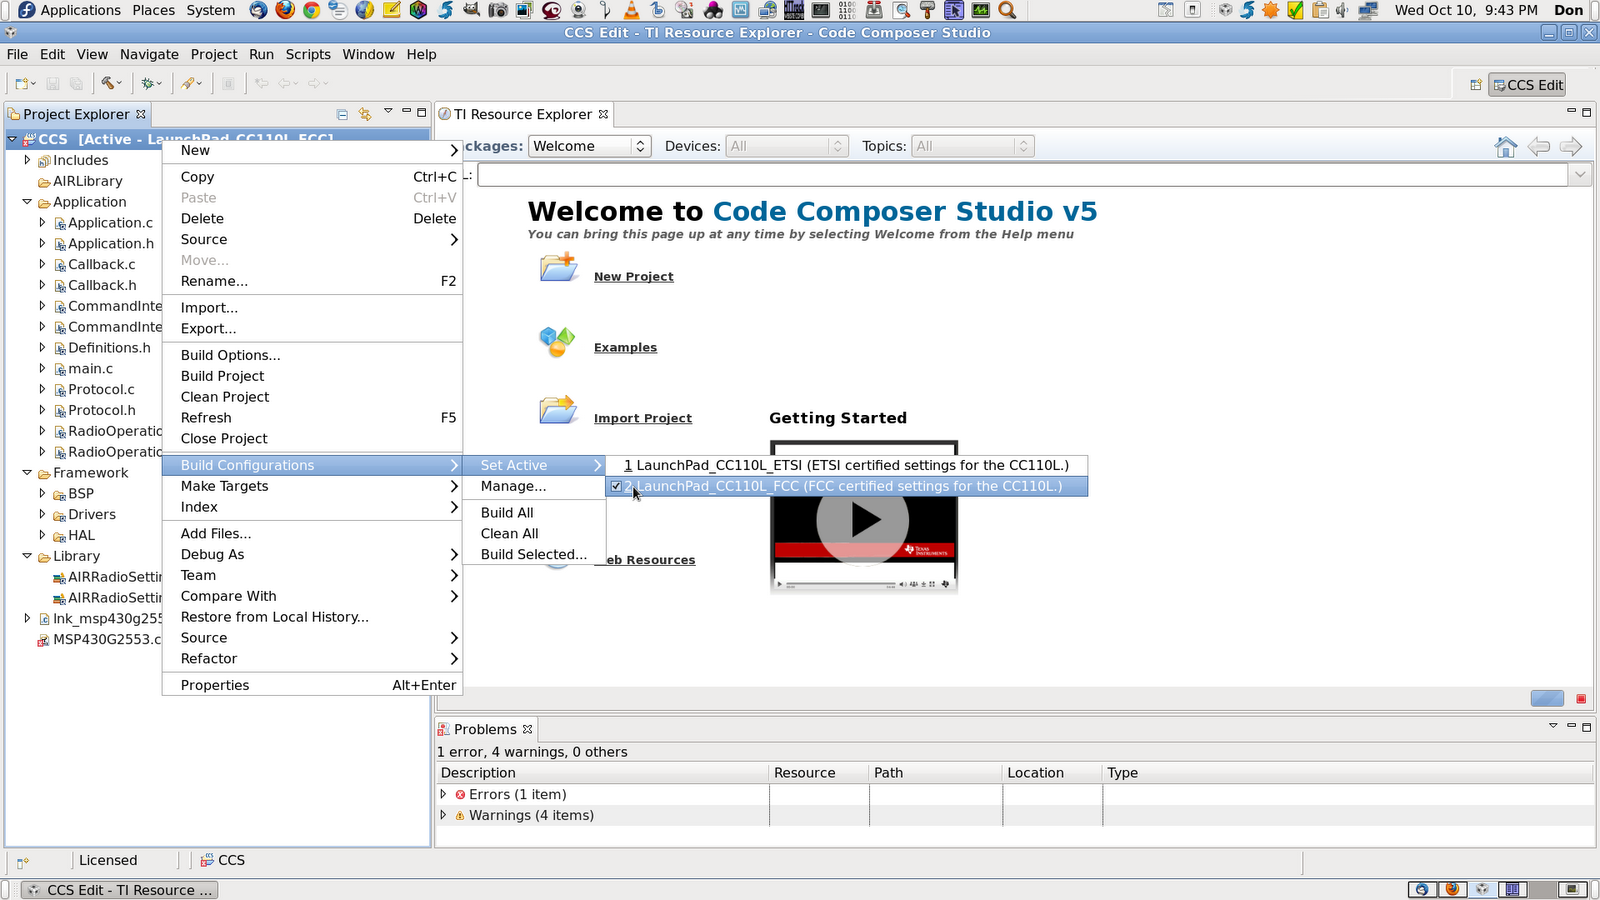
Task: Click the Import Project folder icon
Action: tap(558, 410)
